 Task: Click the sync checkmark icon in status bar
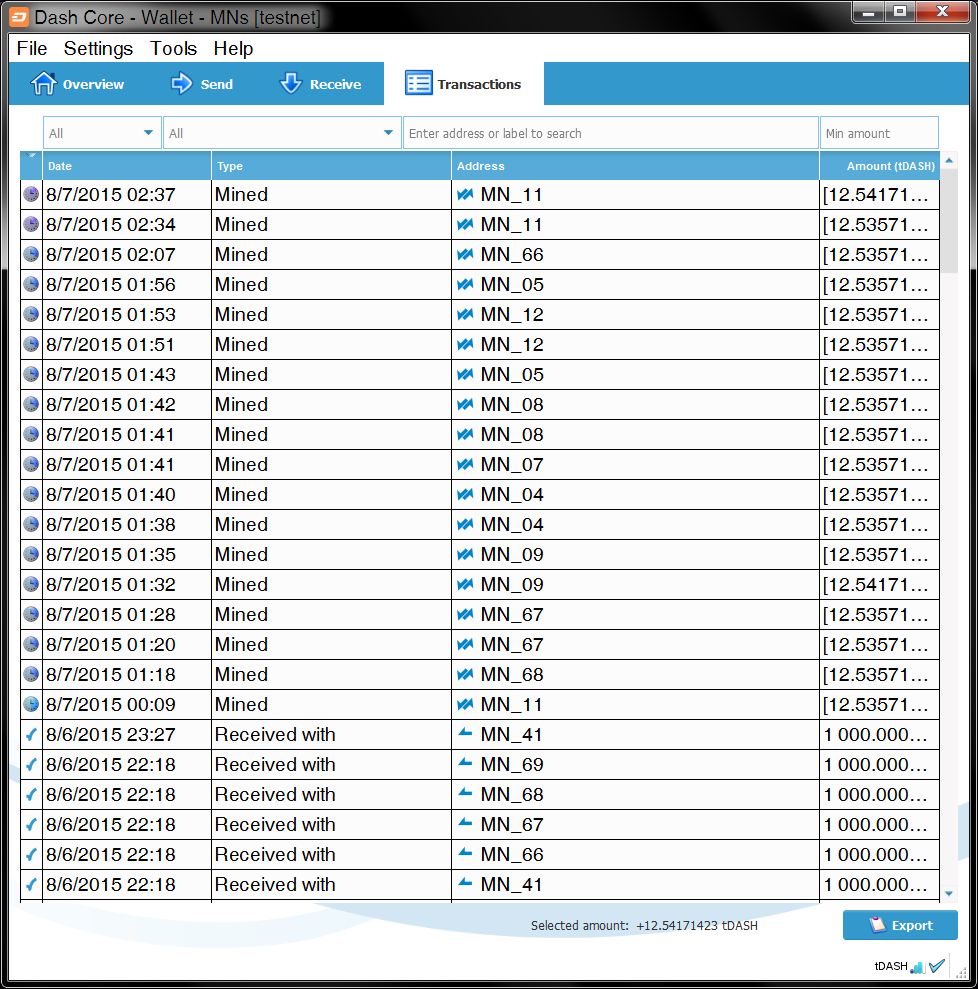click(937, 966)
